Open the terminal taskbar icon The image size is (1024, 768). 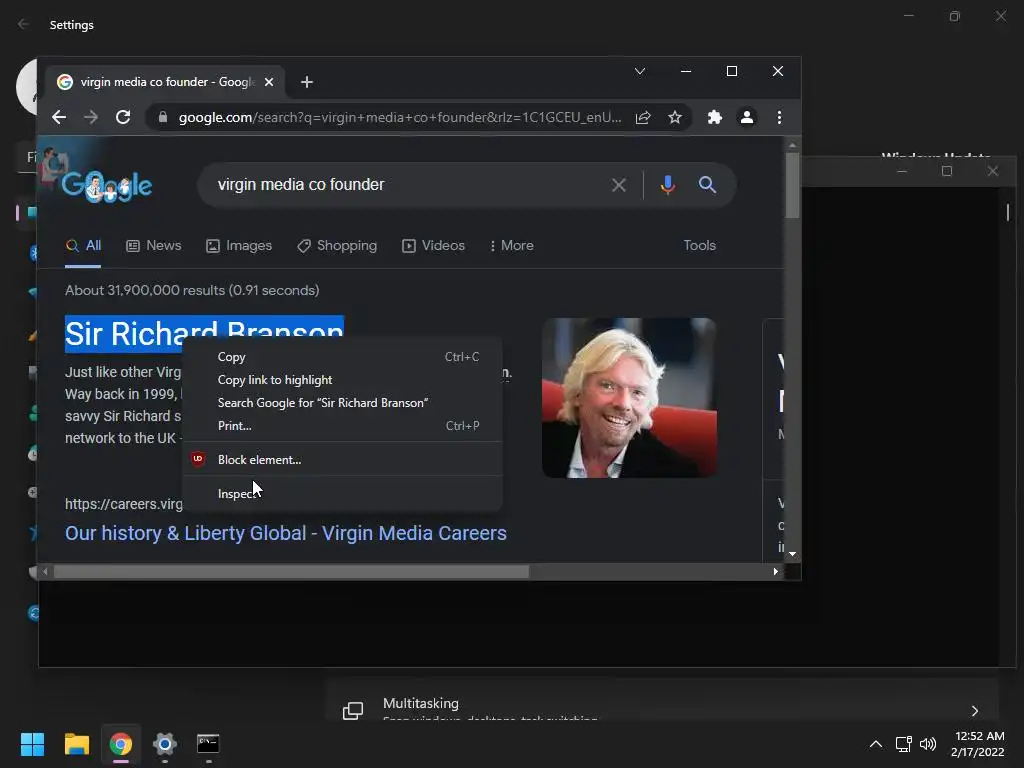click(x=208, y=744)
